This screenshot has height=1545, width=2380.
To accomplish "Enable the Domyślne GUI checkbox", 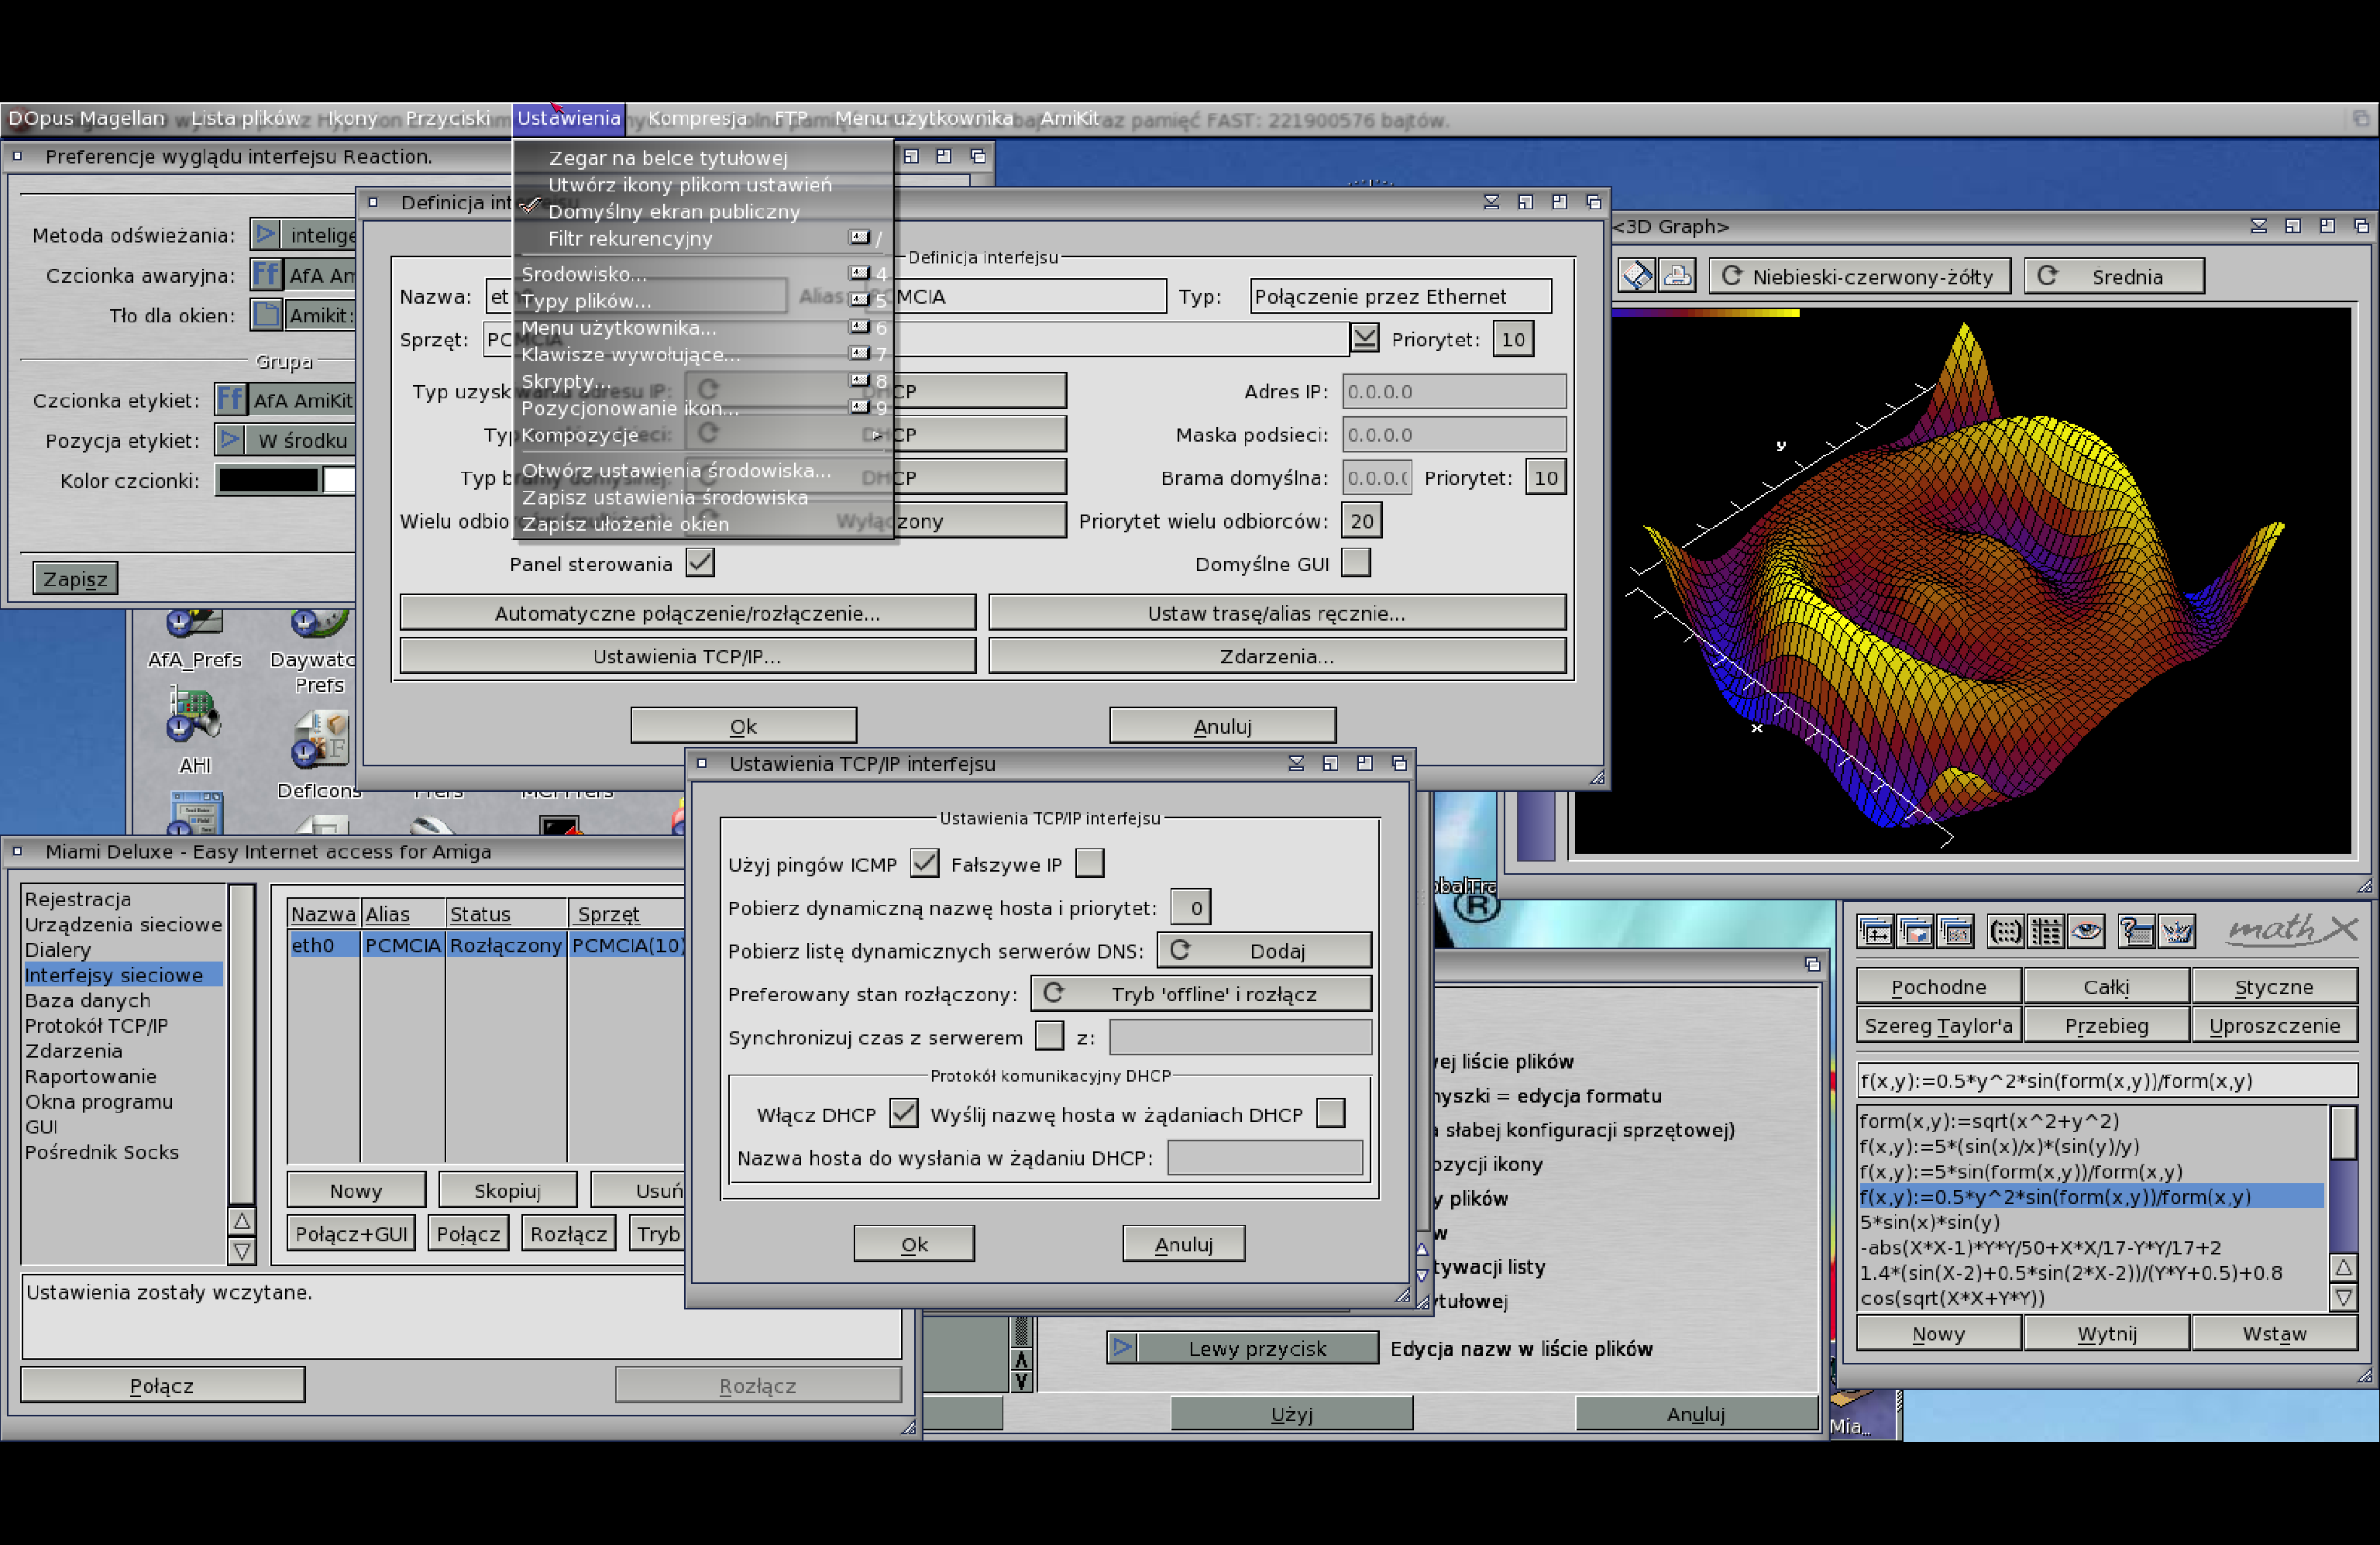I will pyautogui.click(x=1355, y=563).
